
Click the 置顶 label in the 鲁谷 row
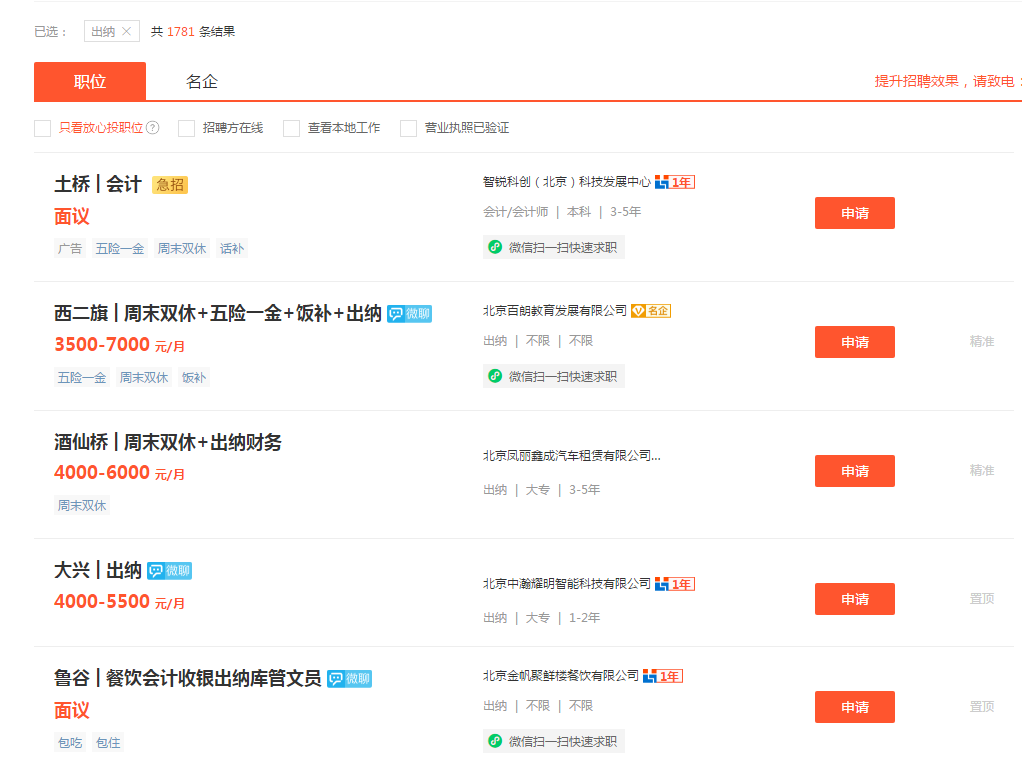pyautogui.click(x=982, y=706)
